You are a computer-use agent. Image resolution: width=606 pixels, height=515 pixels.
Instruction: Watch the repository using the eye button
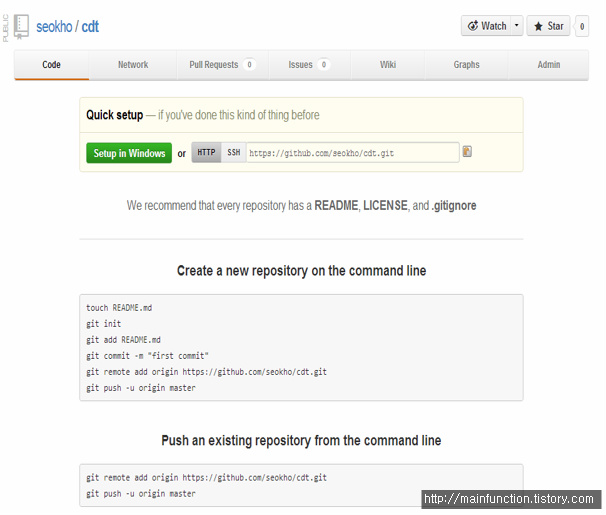[x=487, y=26]
